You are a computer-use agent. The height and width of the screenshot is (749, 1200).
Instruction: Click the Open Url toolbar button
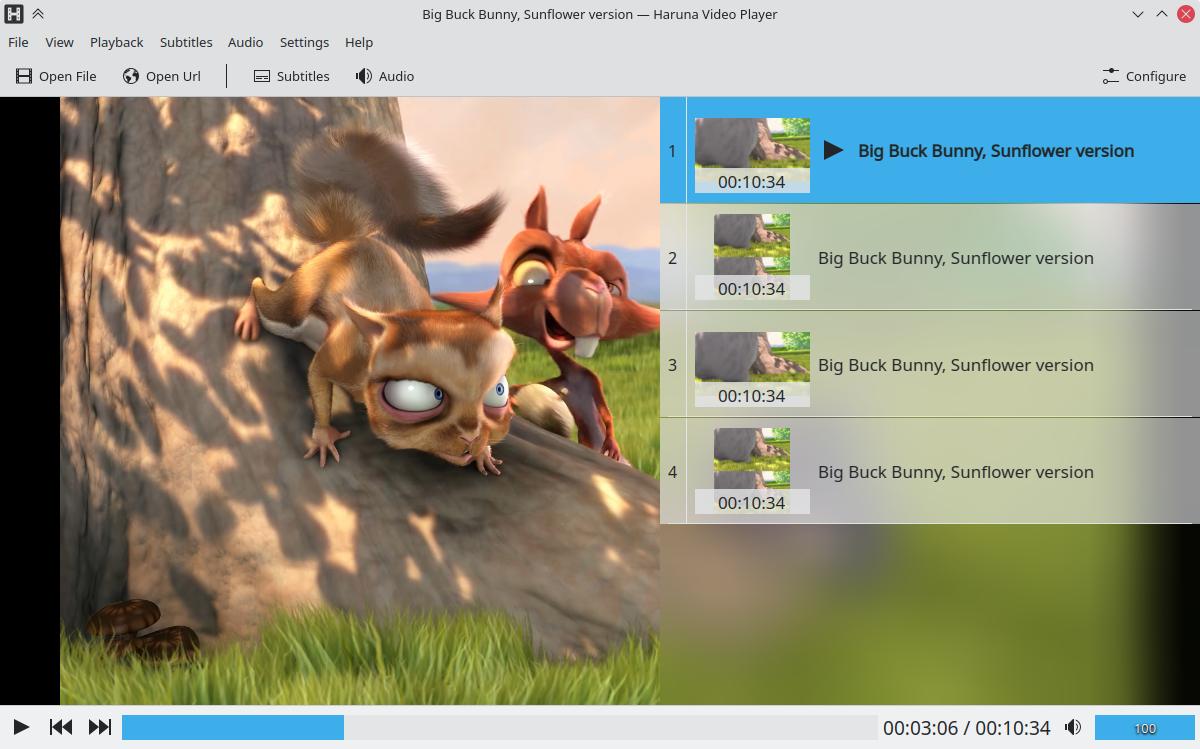[x=161, y=76]
